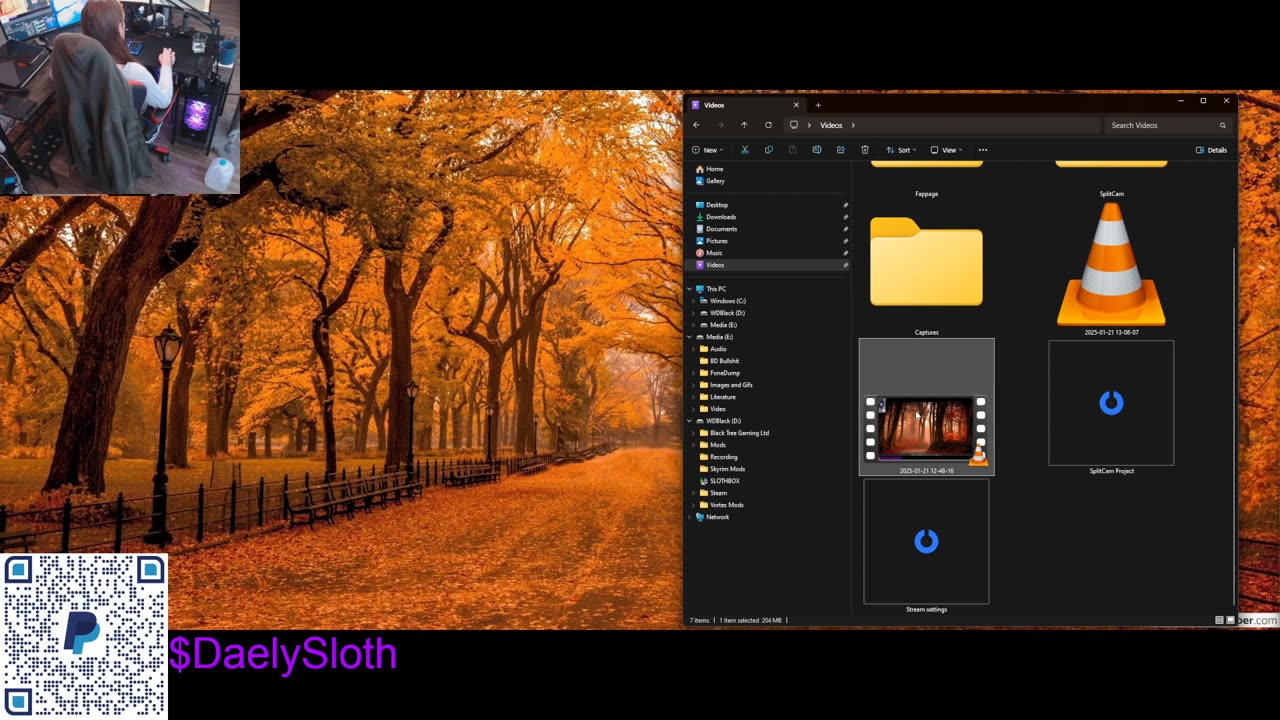
Task: Select the Stream settings file icon
Action: 926,541
